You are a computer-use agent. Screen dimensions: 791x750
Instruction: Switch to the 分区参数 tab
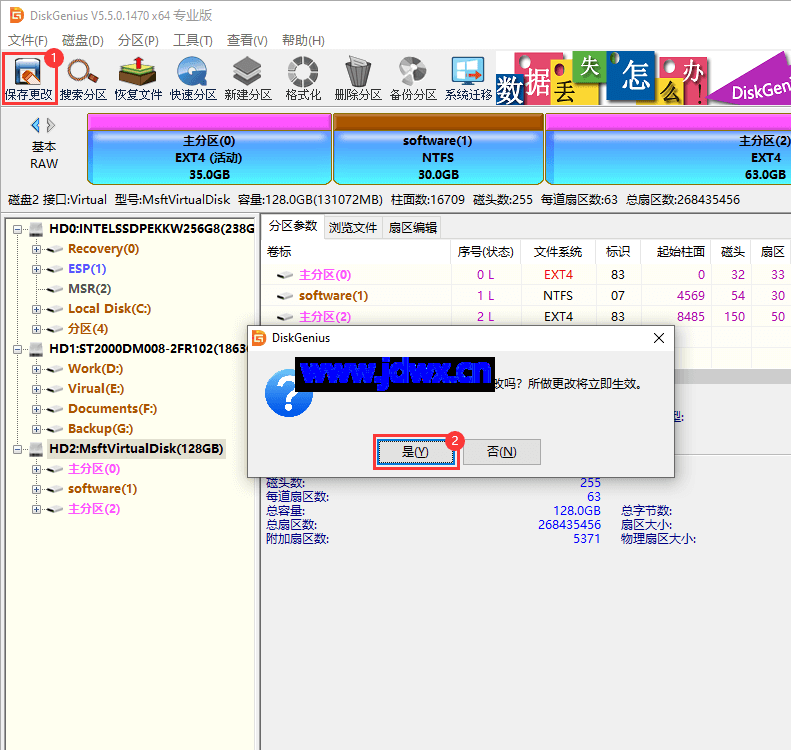[293, 226]
